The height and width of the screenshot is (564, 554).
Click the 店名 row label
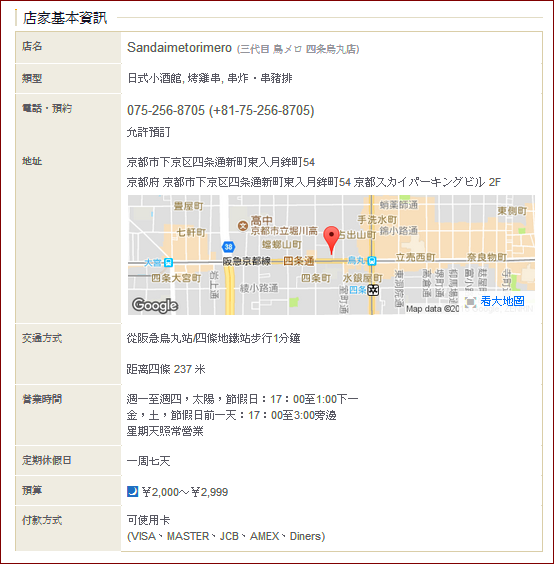(x=32, y=46)
